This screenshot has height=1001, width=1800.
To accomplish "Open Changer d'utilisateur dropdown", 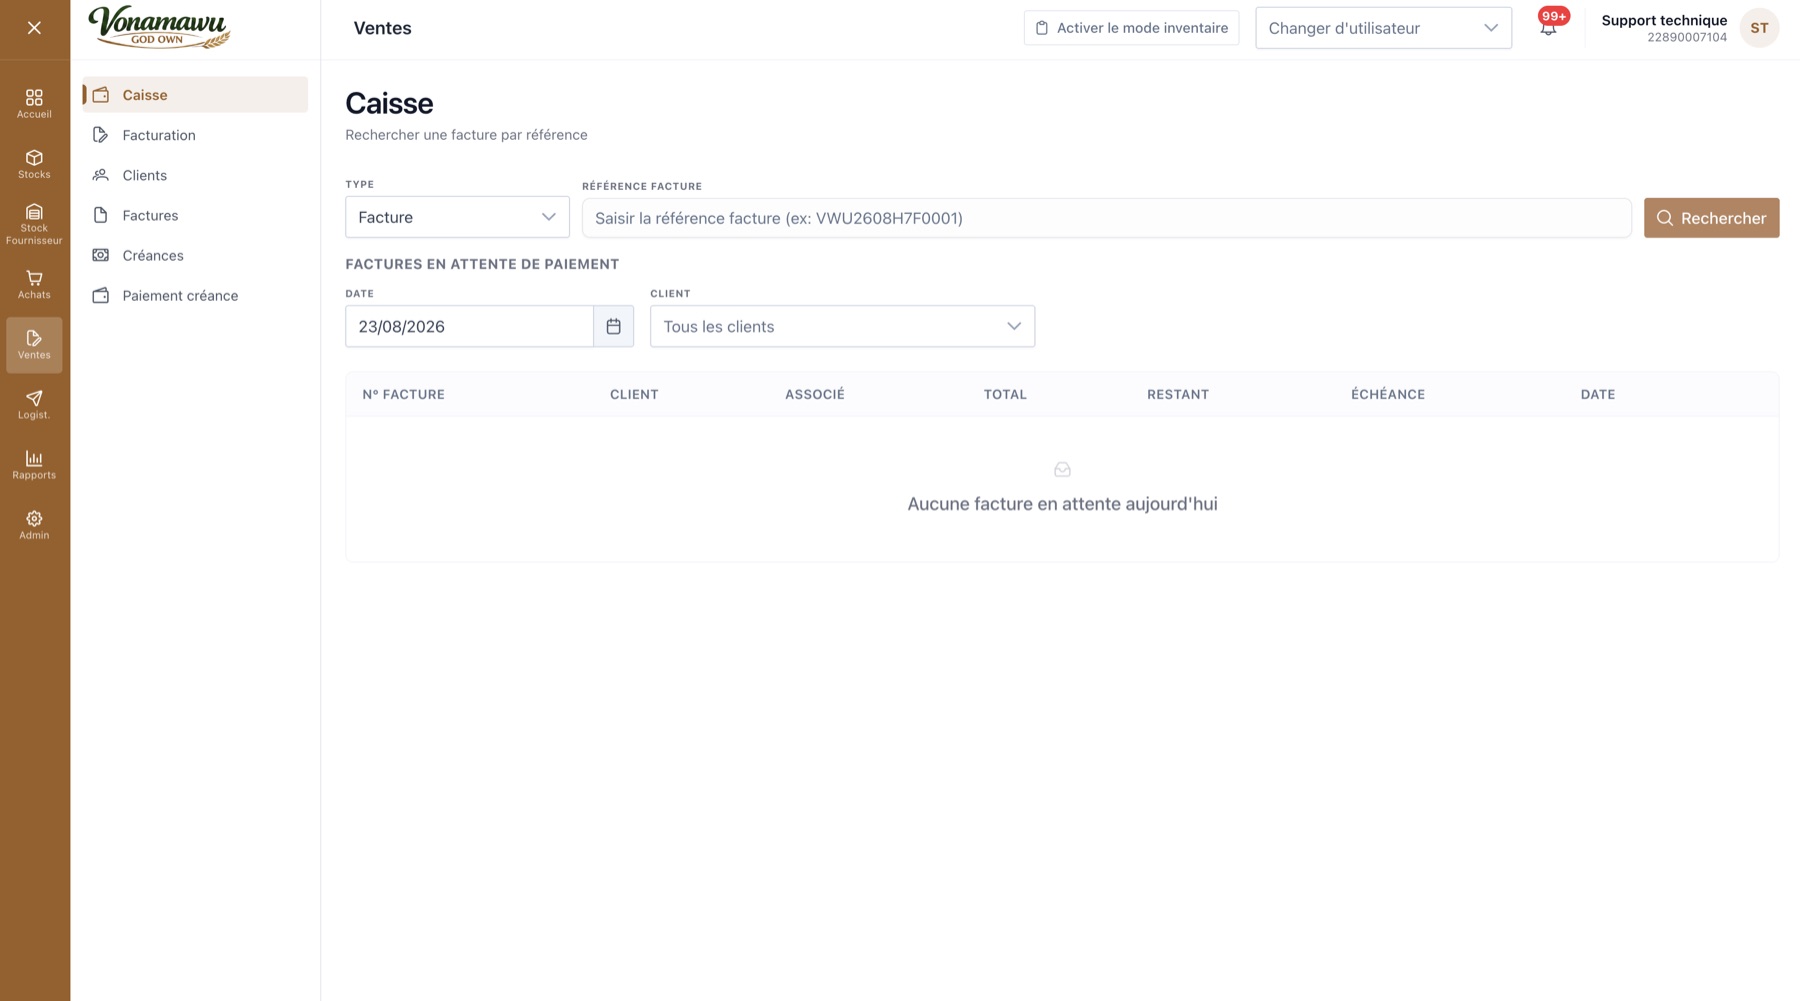I will [1383, 28].
